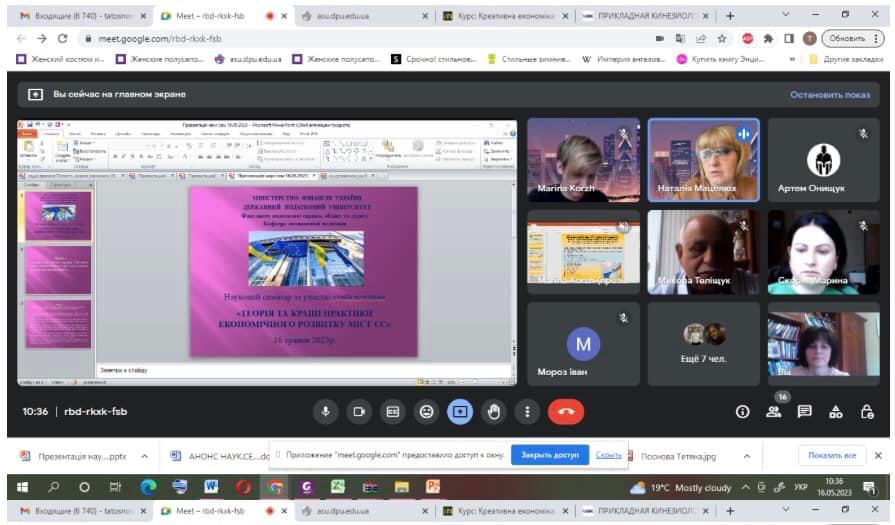Bookmark this page with star icon
The image size is (895, 525).
[722, 38]
